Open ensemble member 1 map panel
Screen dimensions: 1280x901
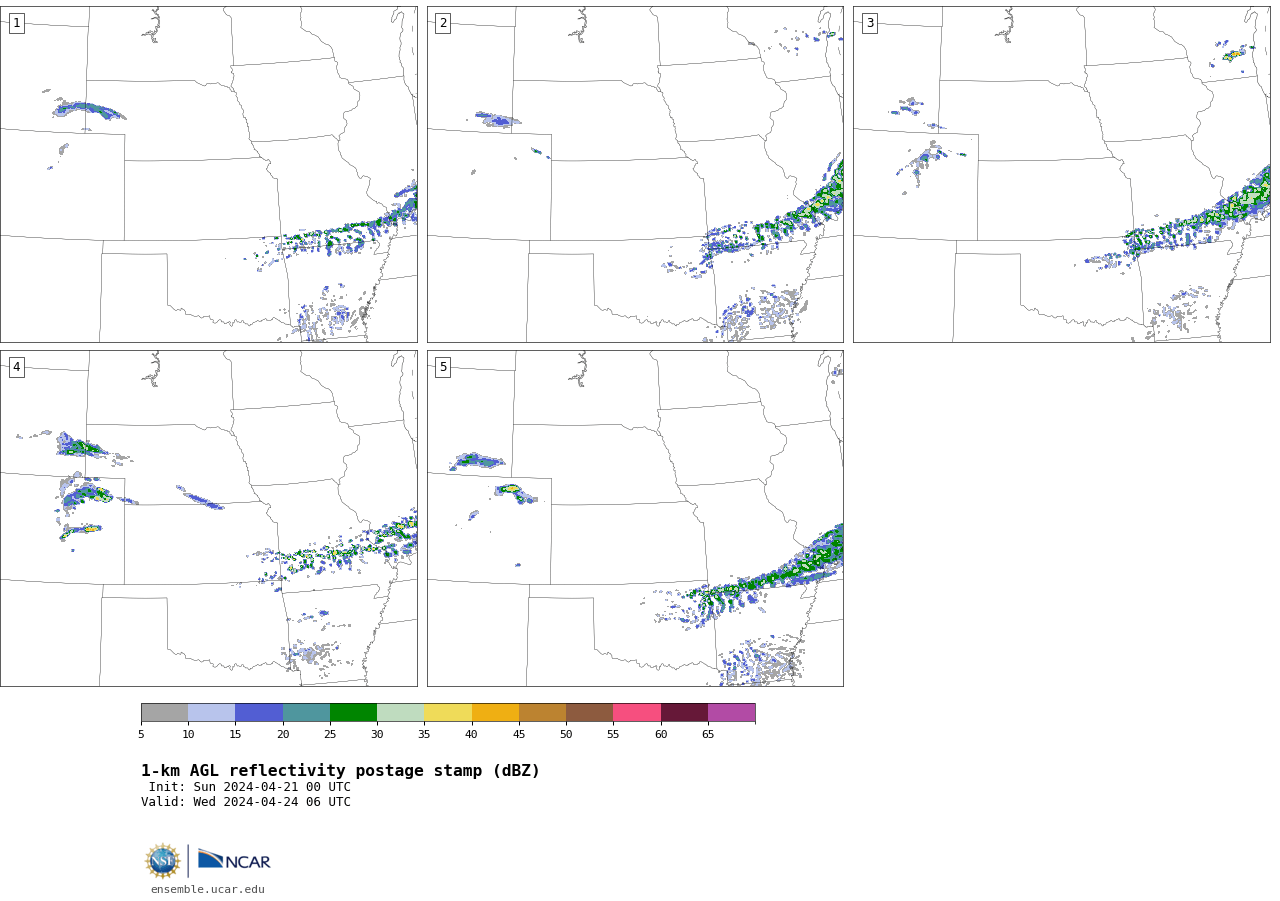pos(208,174)
